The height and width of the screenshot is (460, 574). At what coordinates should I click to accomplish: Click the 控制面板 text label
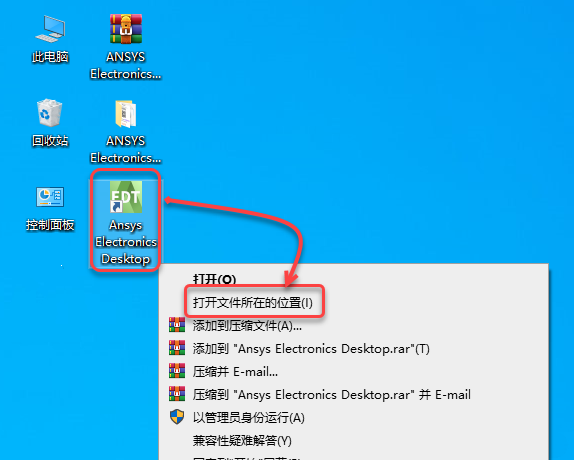50,225
